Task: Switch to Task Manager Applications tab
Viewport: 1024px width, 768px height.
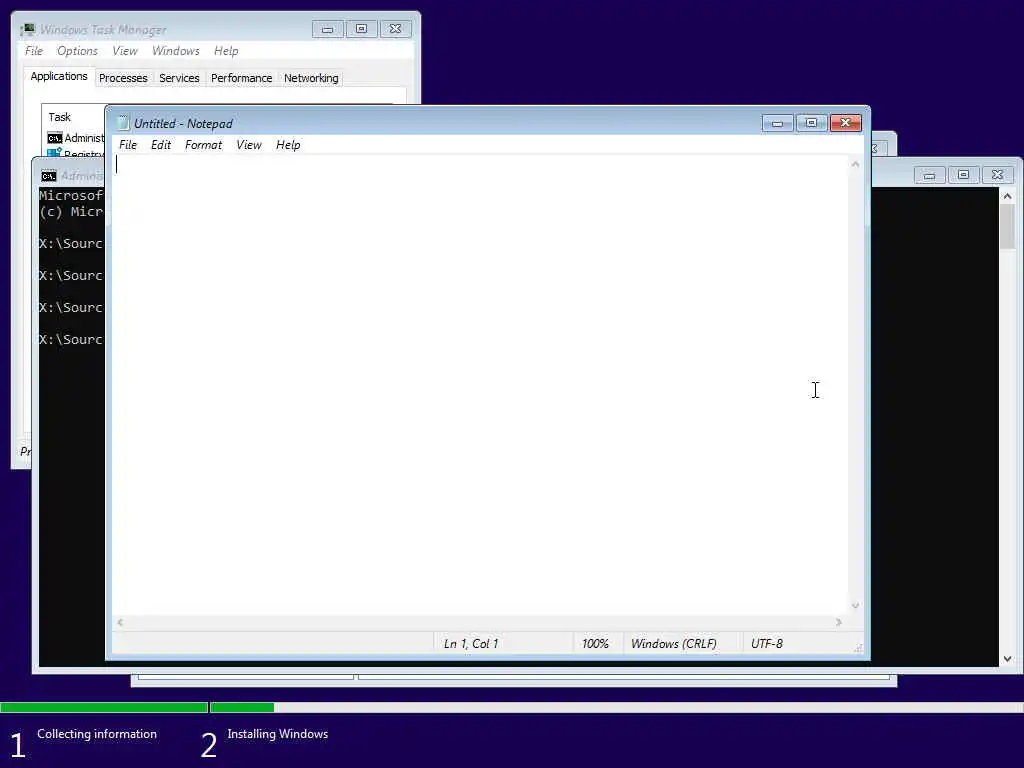Action: click(x=59, y=76)
